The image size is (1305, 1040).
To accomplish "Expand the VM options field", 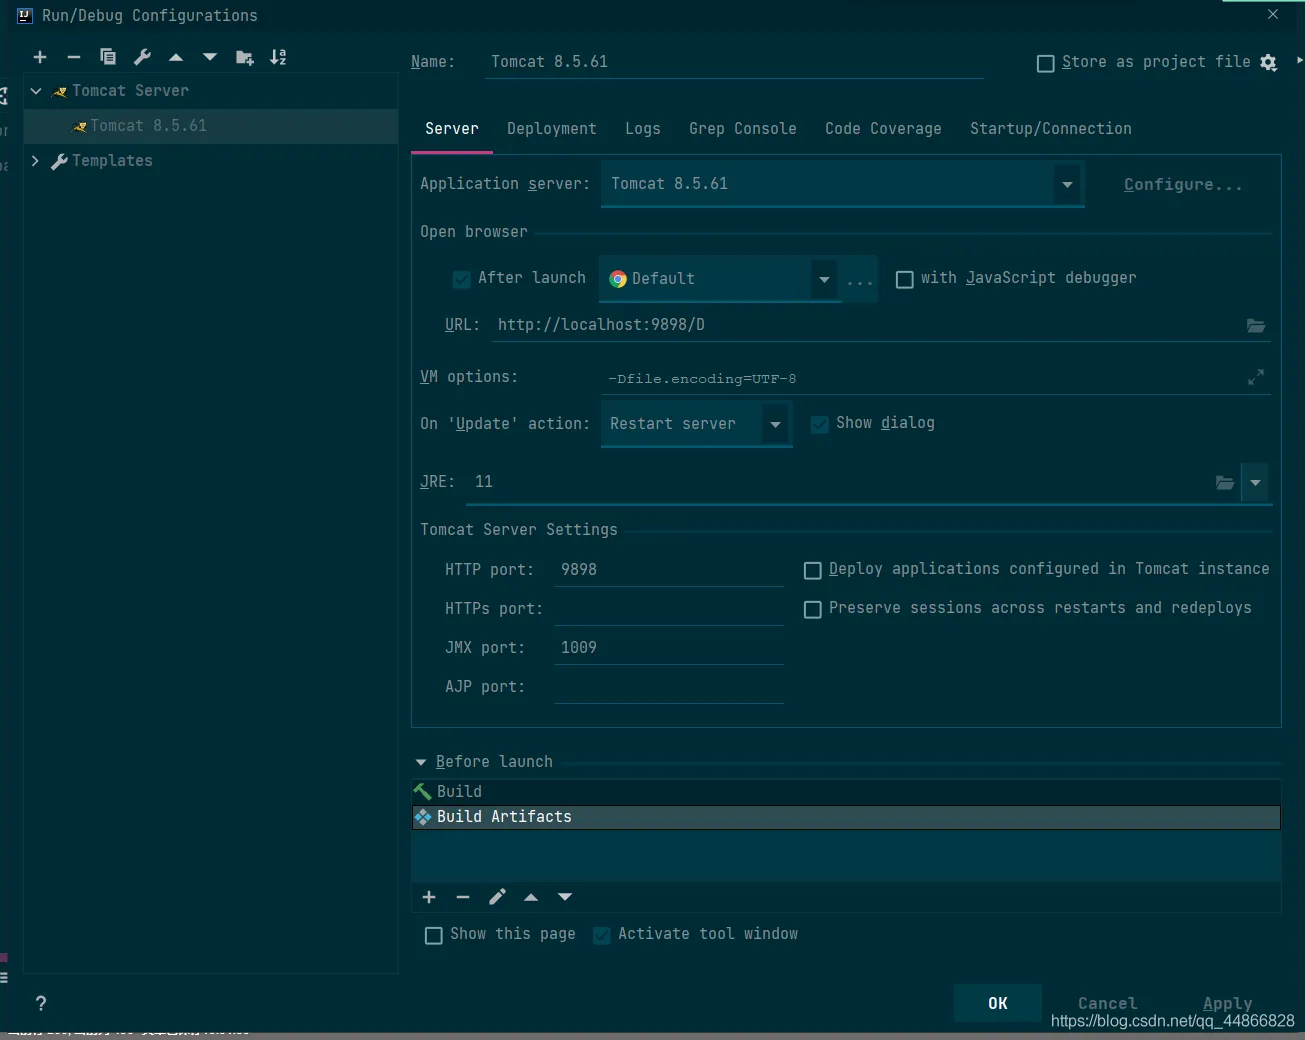I will [x=1256, y=377].
